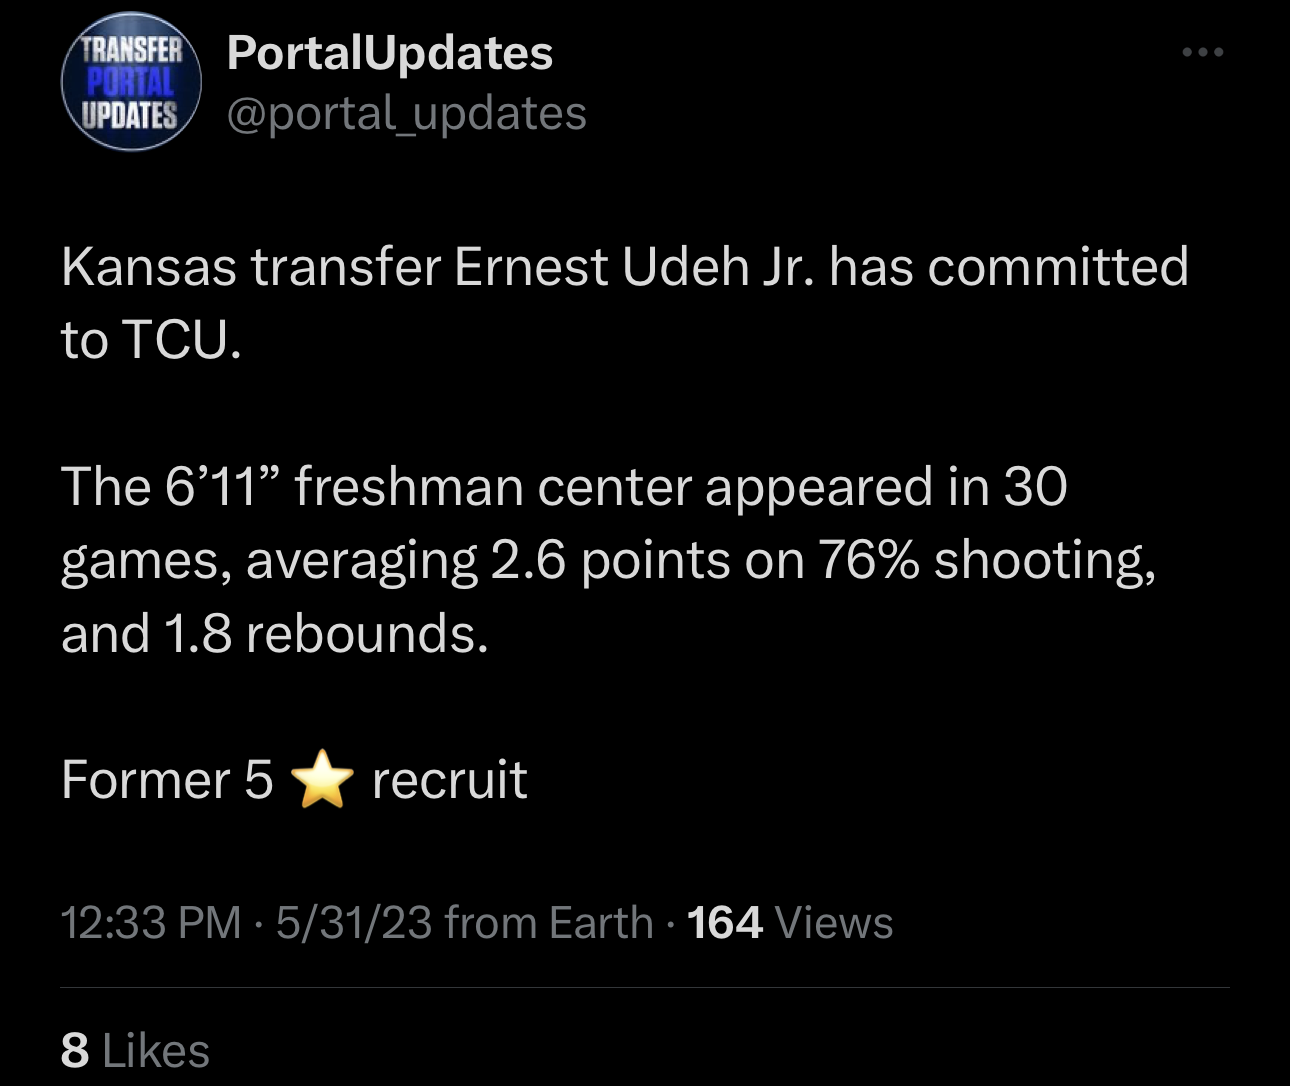
Task: View the 164 Views analytics
Action: (x=790, y=923)
